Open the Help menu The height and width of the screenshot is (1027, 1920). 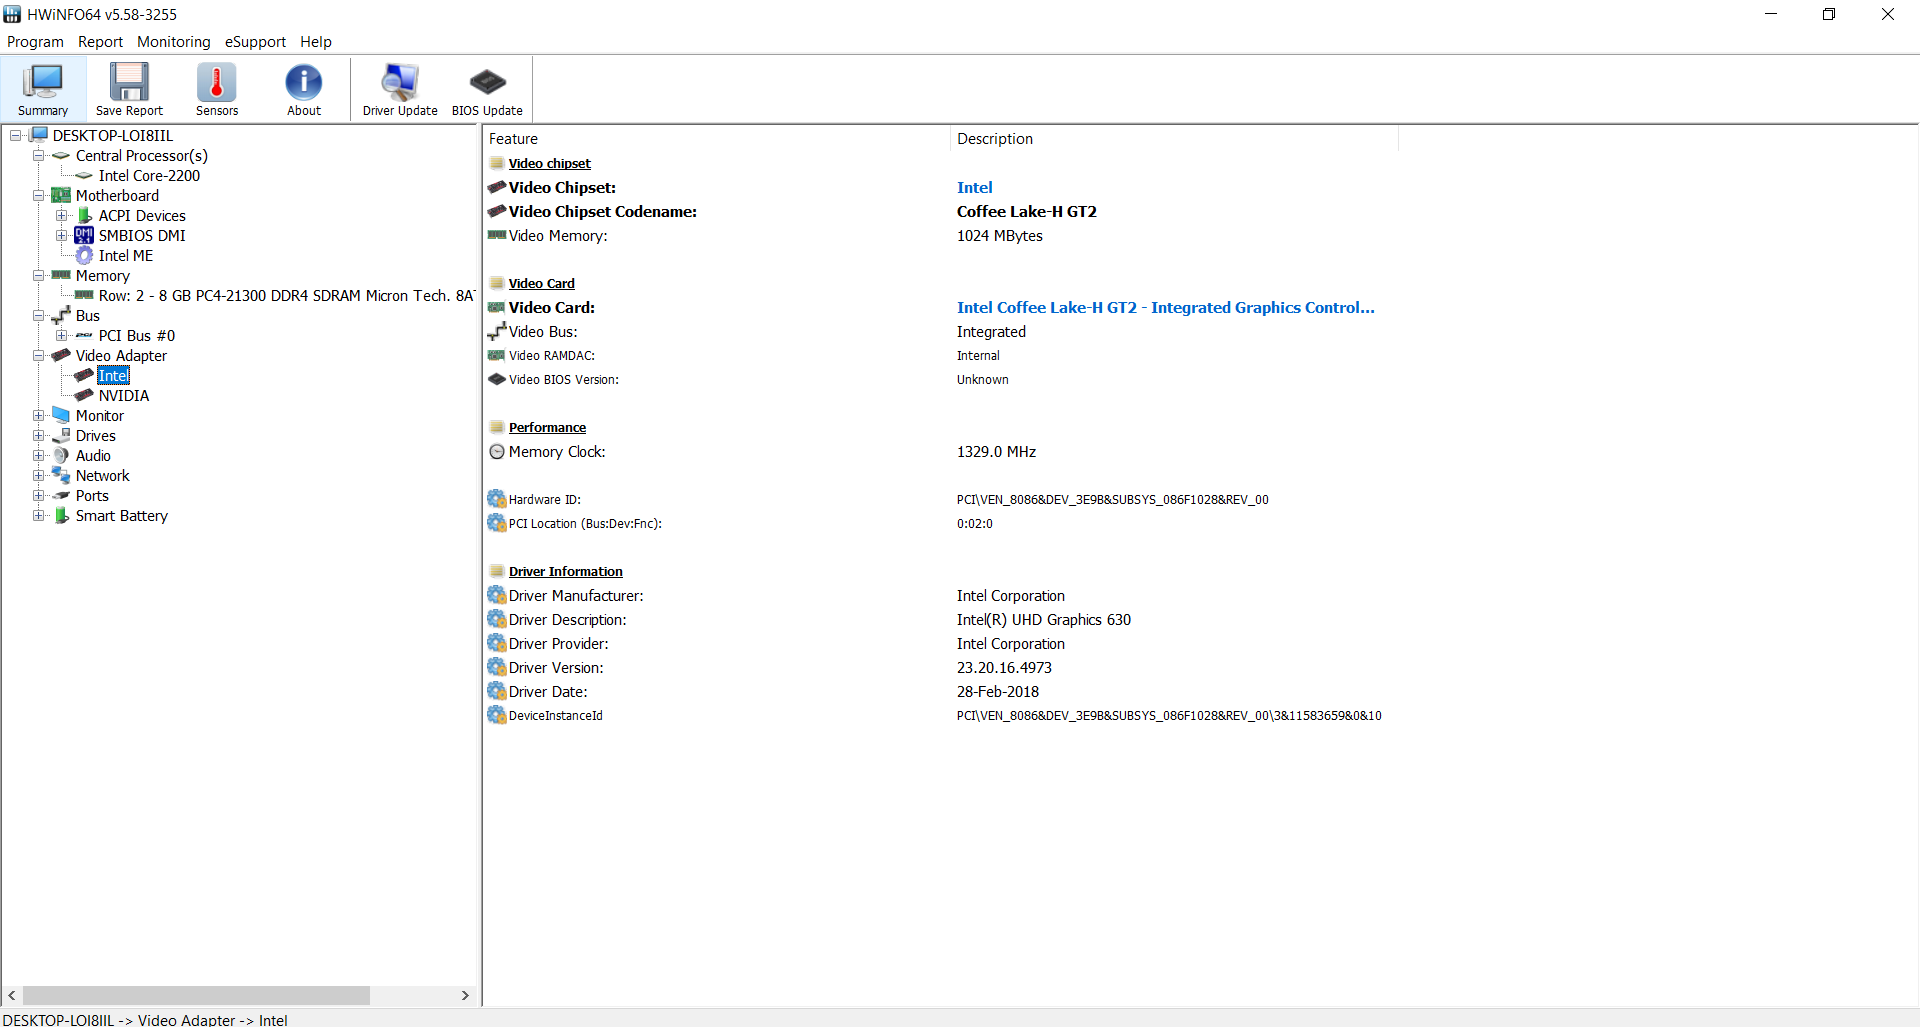(x=316, y=42)
